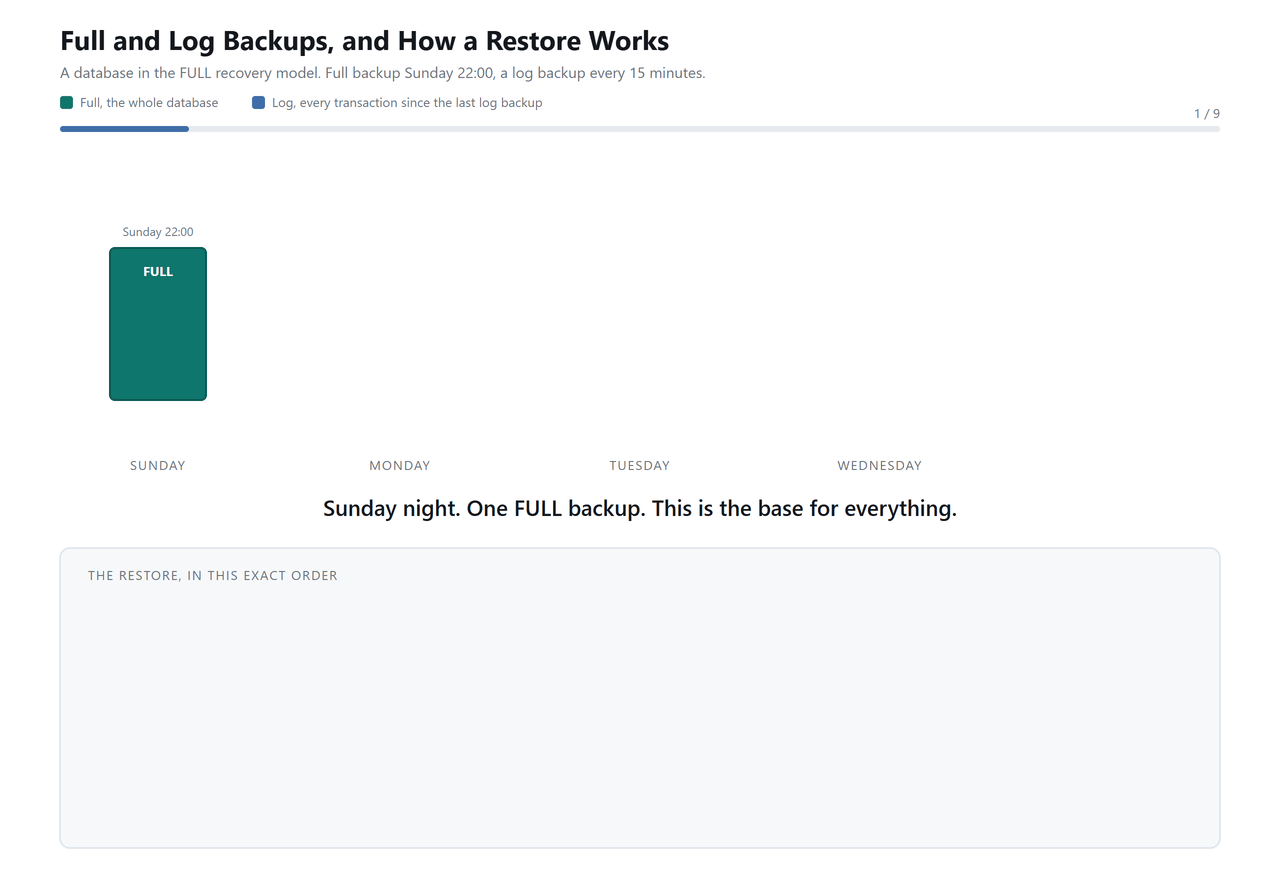Click the green FULL backup block
The width and height of the screenshot is (1280, 880).
tap(158, 324)
